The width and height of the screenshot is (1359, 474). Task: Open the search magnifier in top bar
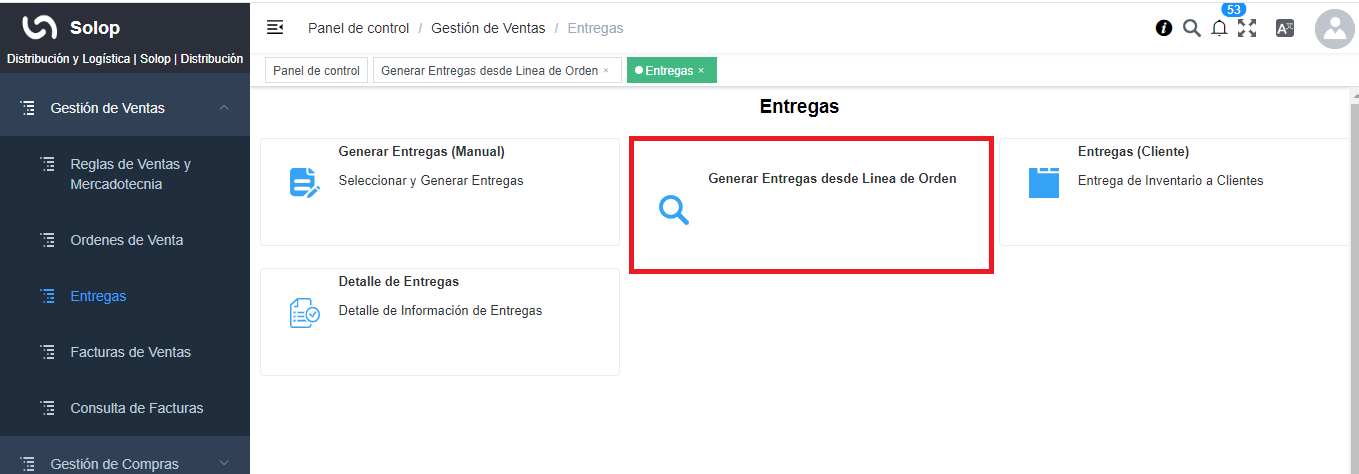[x=1191, y=28]
